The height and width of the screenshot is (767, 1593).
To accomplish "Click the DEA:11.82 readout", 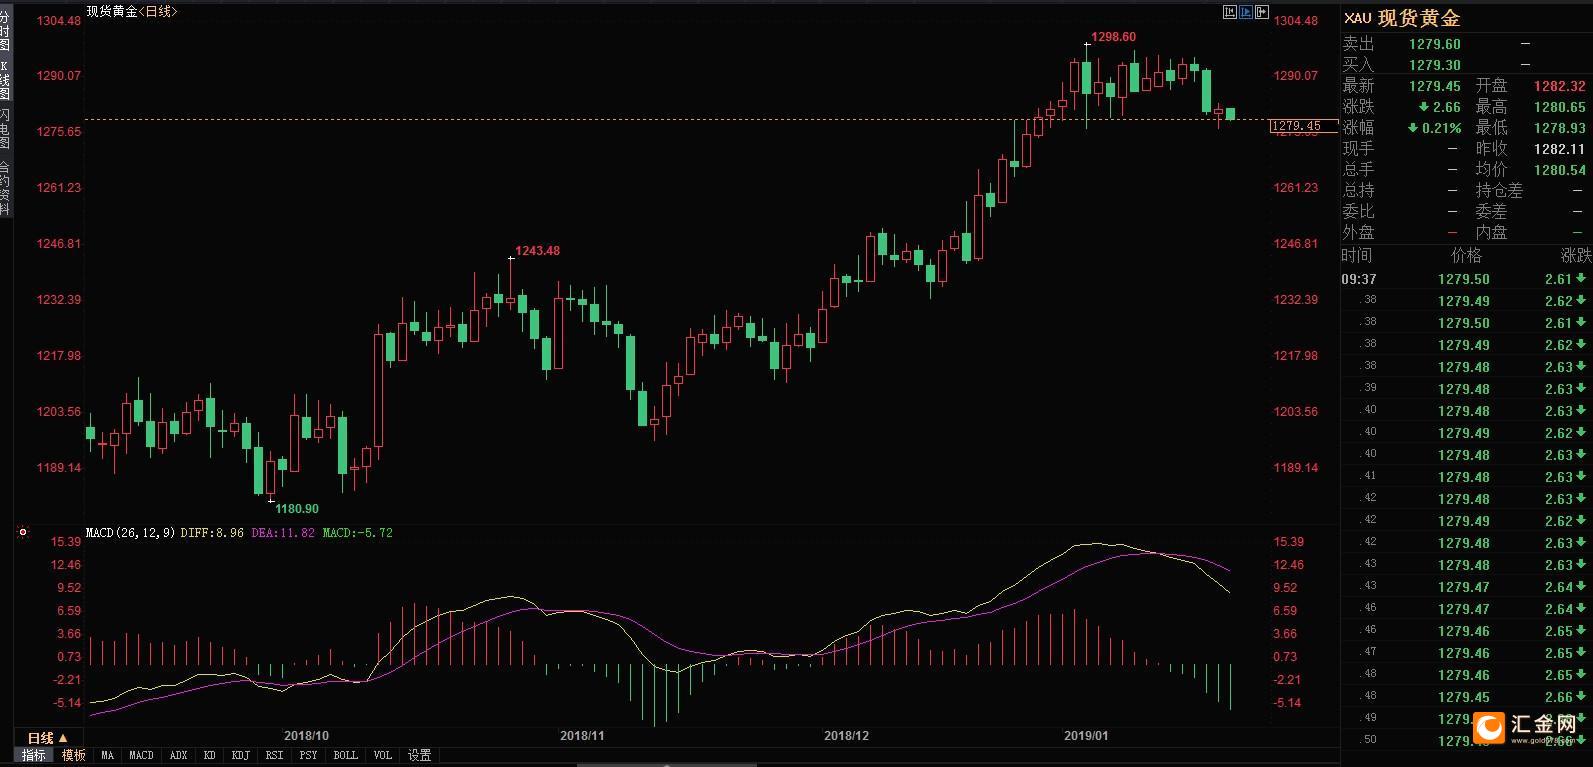I will (283, 533).
